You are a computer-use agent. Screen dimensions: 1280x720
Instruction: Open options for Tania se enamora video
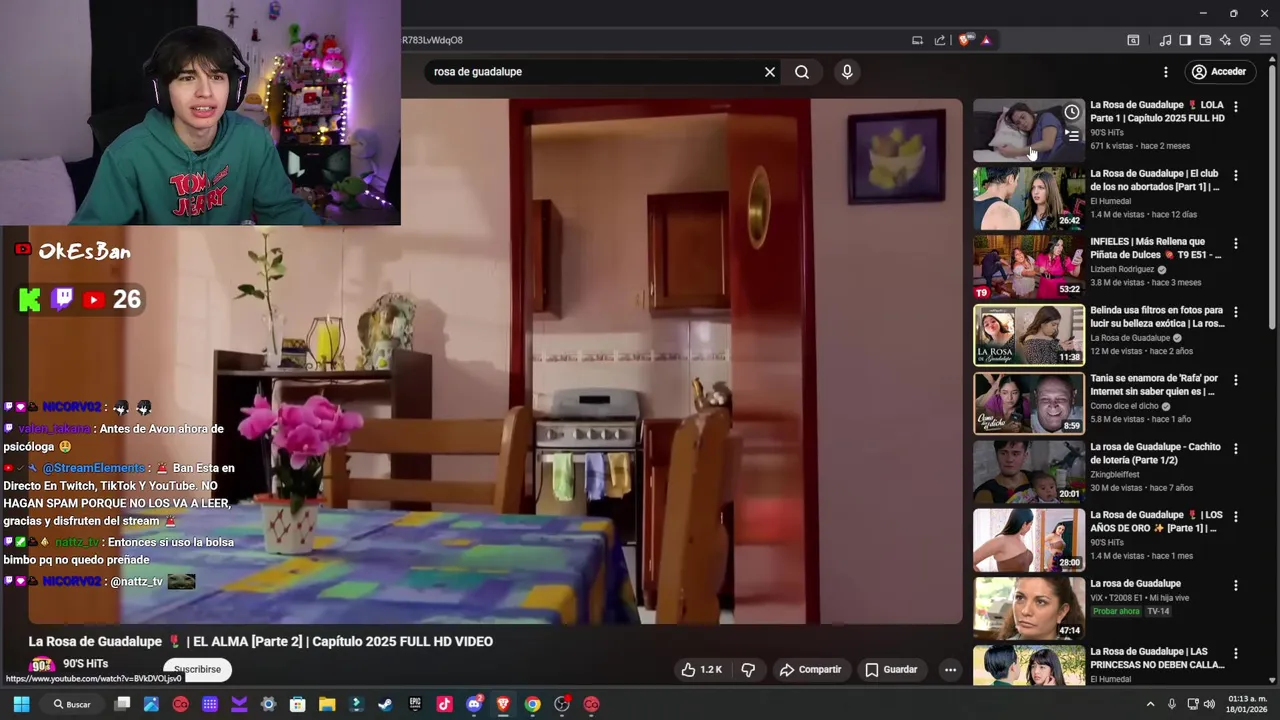coord(1236,380)
